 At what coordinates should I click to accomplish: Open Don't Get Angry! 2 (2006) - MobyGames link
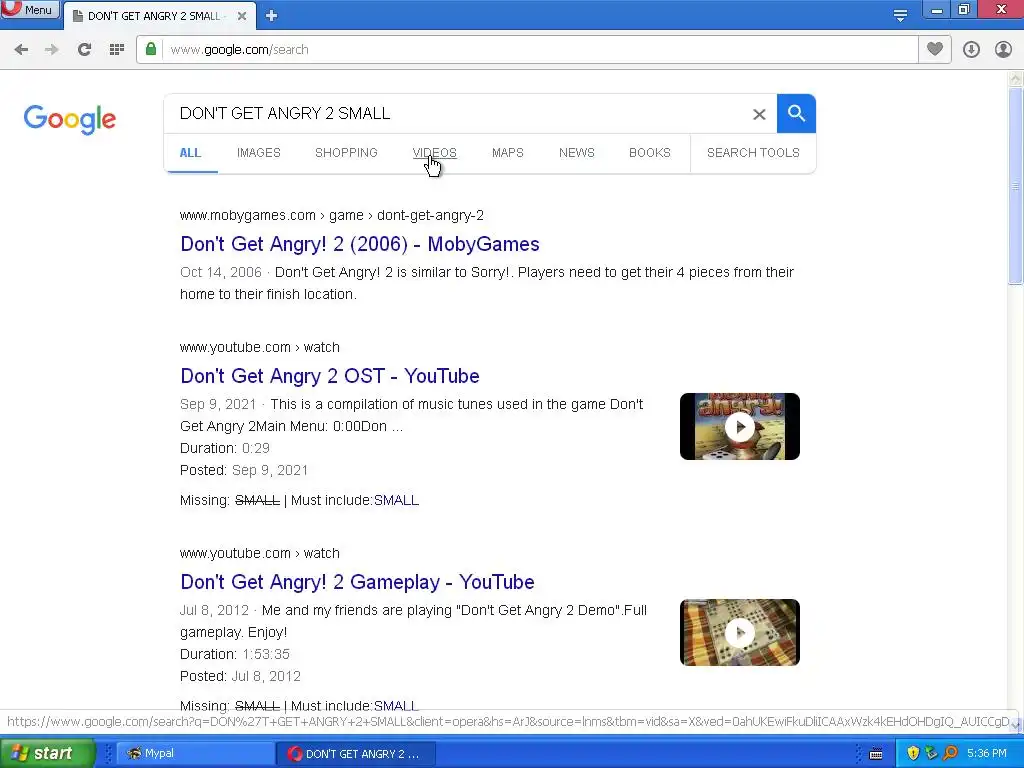360,244
